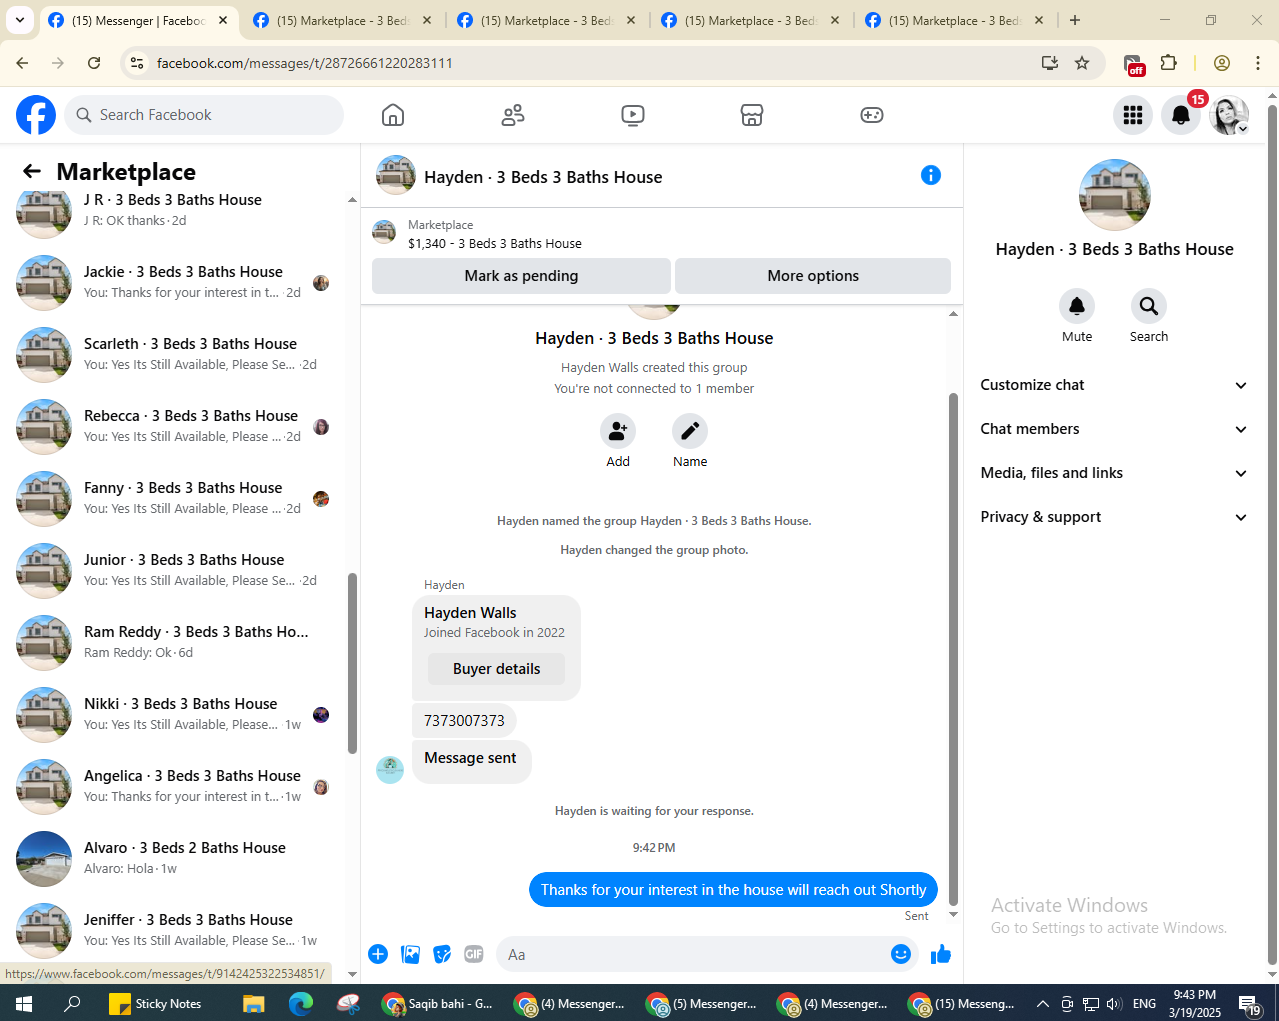Open the Facebook menu grid icon
1279x1021 pixels.
[1133, 115]
